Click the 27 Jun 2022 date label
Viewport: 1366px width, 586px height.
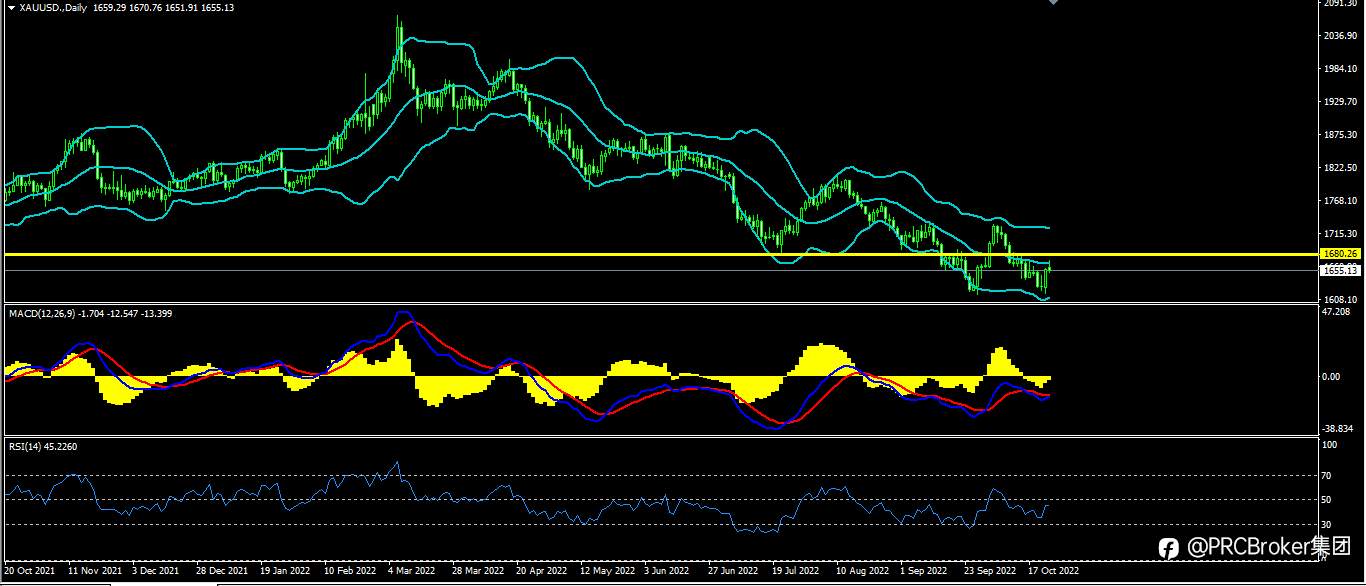733,571
